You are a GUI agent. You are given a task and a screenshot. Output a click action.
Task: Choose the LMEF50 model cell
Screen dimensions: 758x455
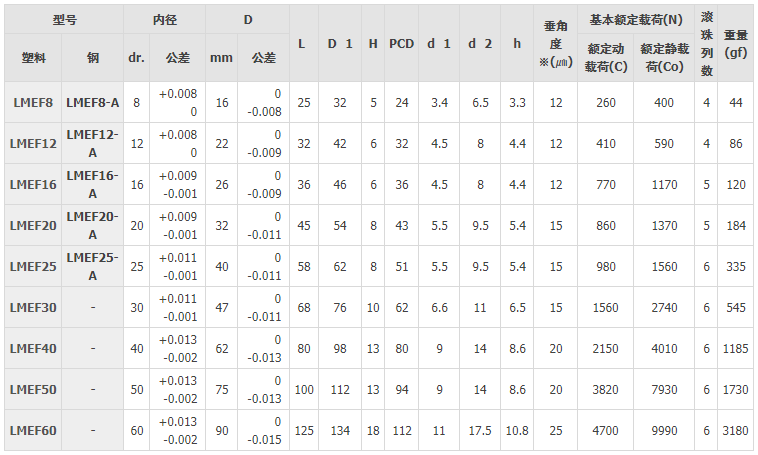pos(34,389)
